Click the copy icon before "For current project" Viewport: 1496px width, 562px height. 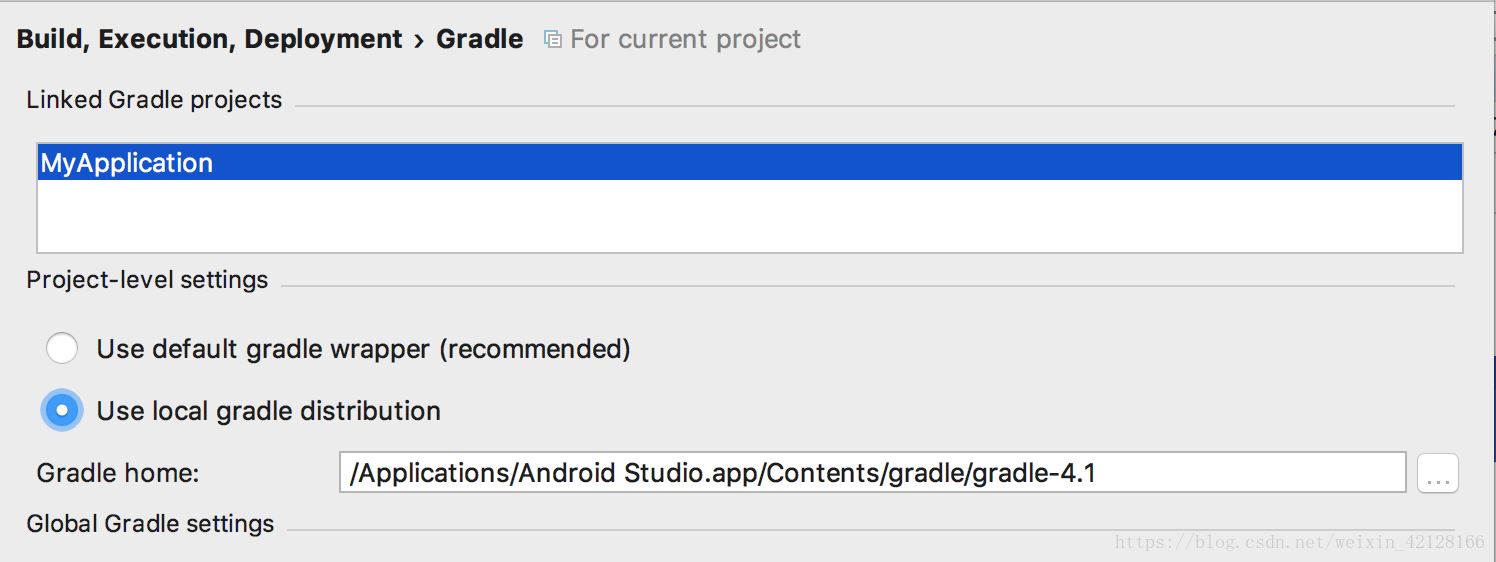coord(552,39)
